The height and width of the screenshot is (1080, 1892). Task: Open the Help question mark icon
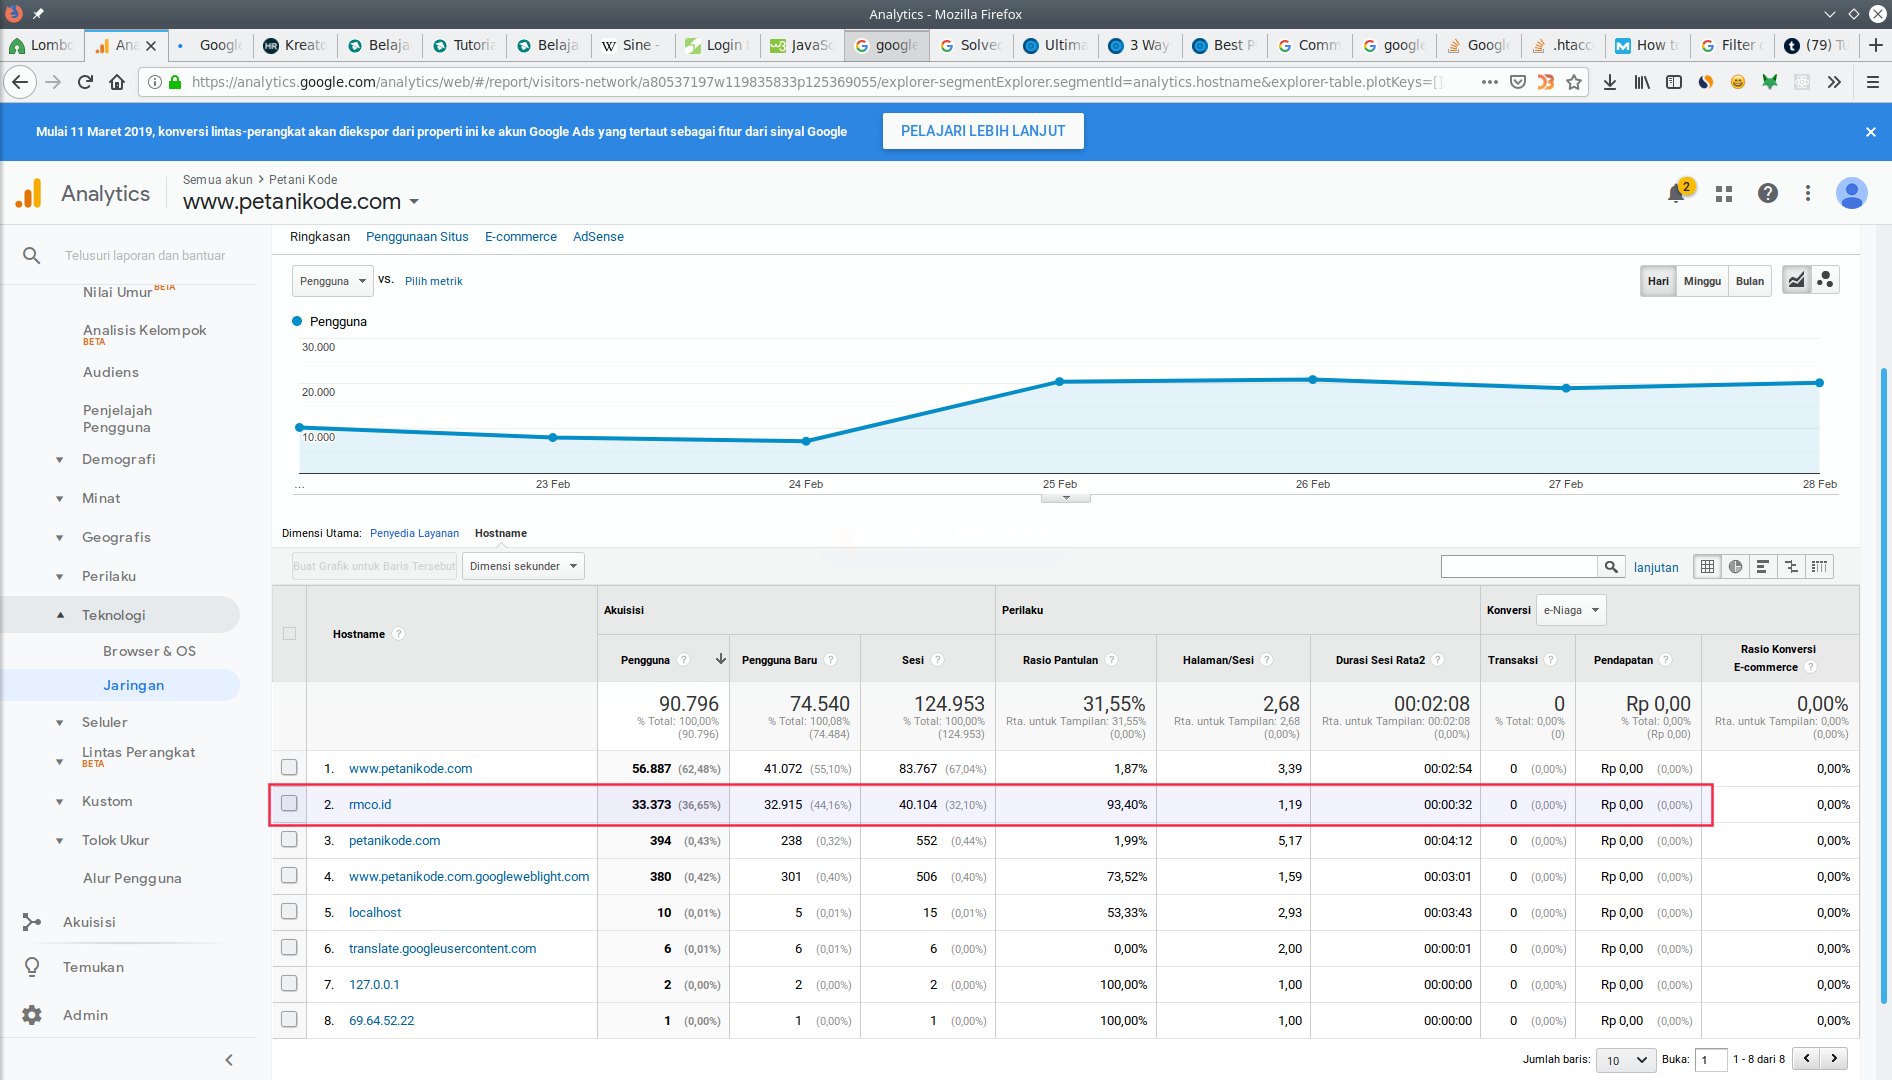click(x=1768, y=193)
